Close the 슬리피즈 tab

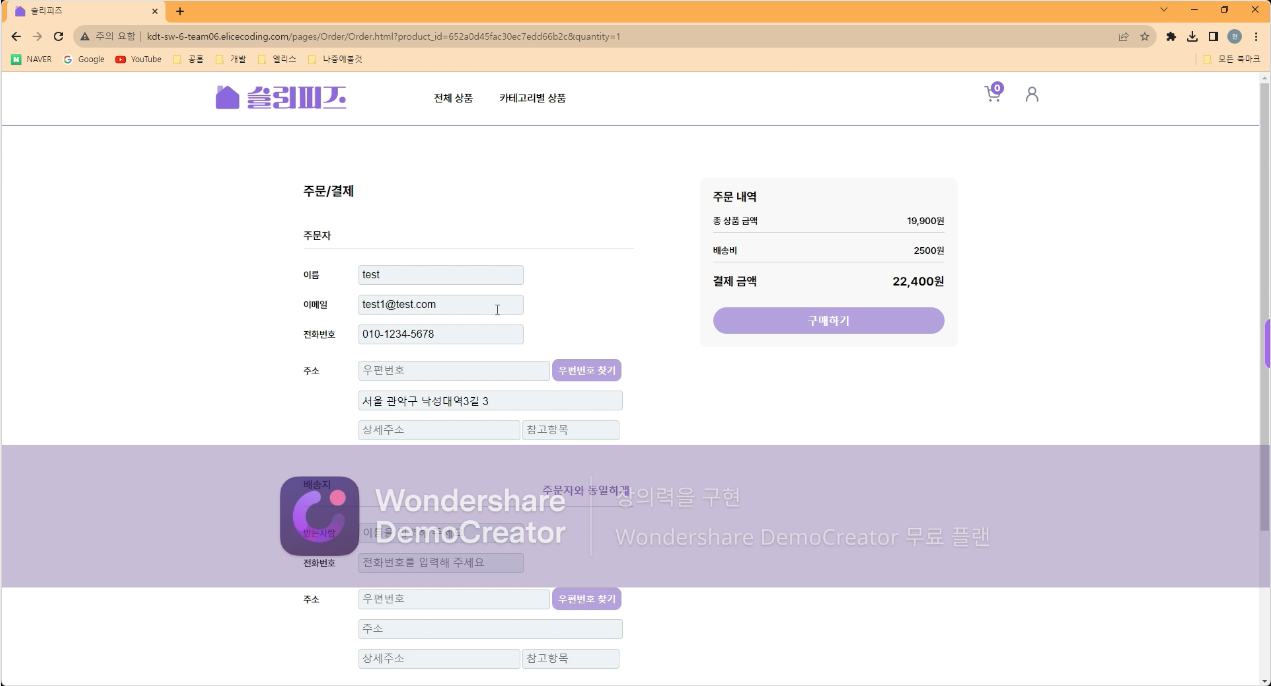coord(155,11)
